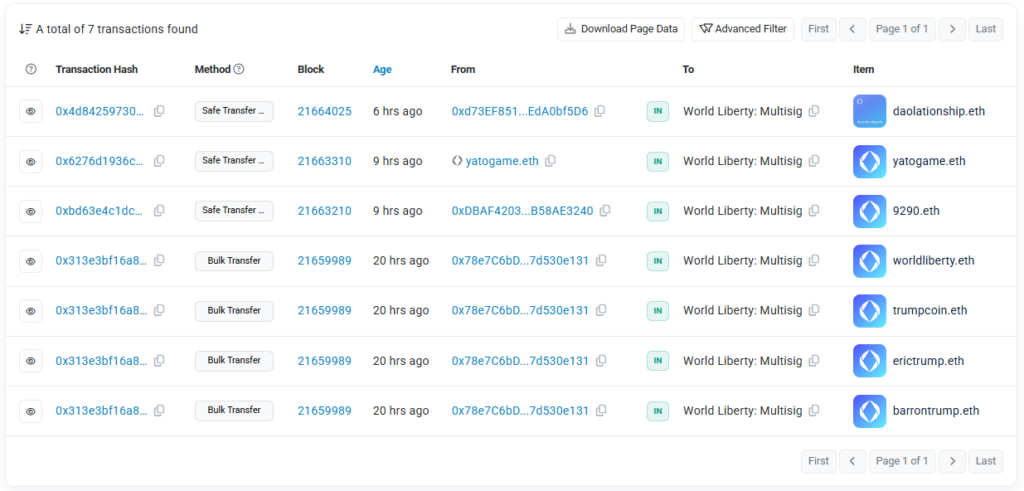This screenshot has height=491, width=1024.
Task: Copy From address in barrontrump.eth row
Action: tap(601, 411)
